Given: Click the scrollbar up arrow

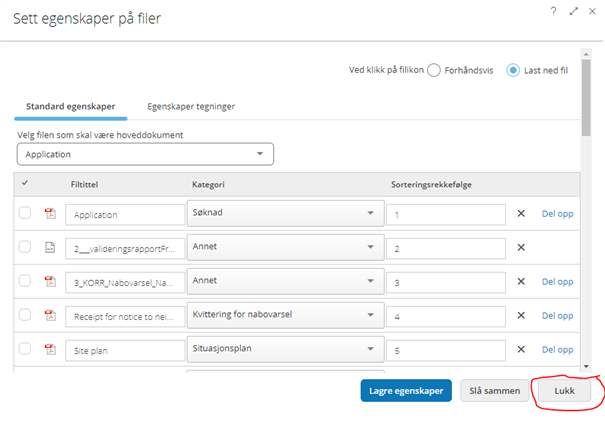Looking at the screenshot, I should pos(586,54).
